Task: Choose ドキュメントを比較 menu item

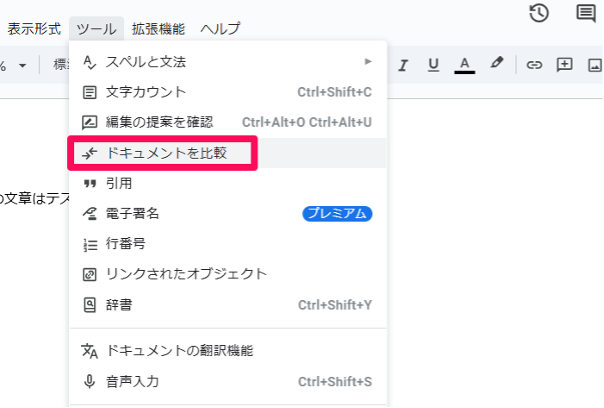Action: [x=228, y=153]
